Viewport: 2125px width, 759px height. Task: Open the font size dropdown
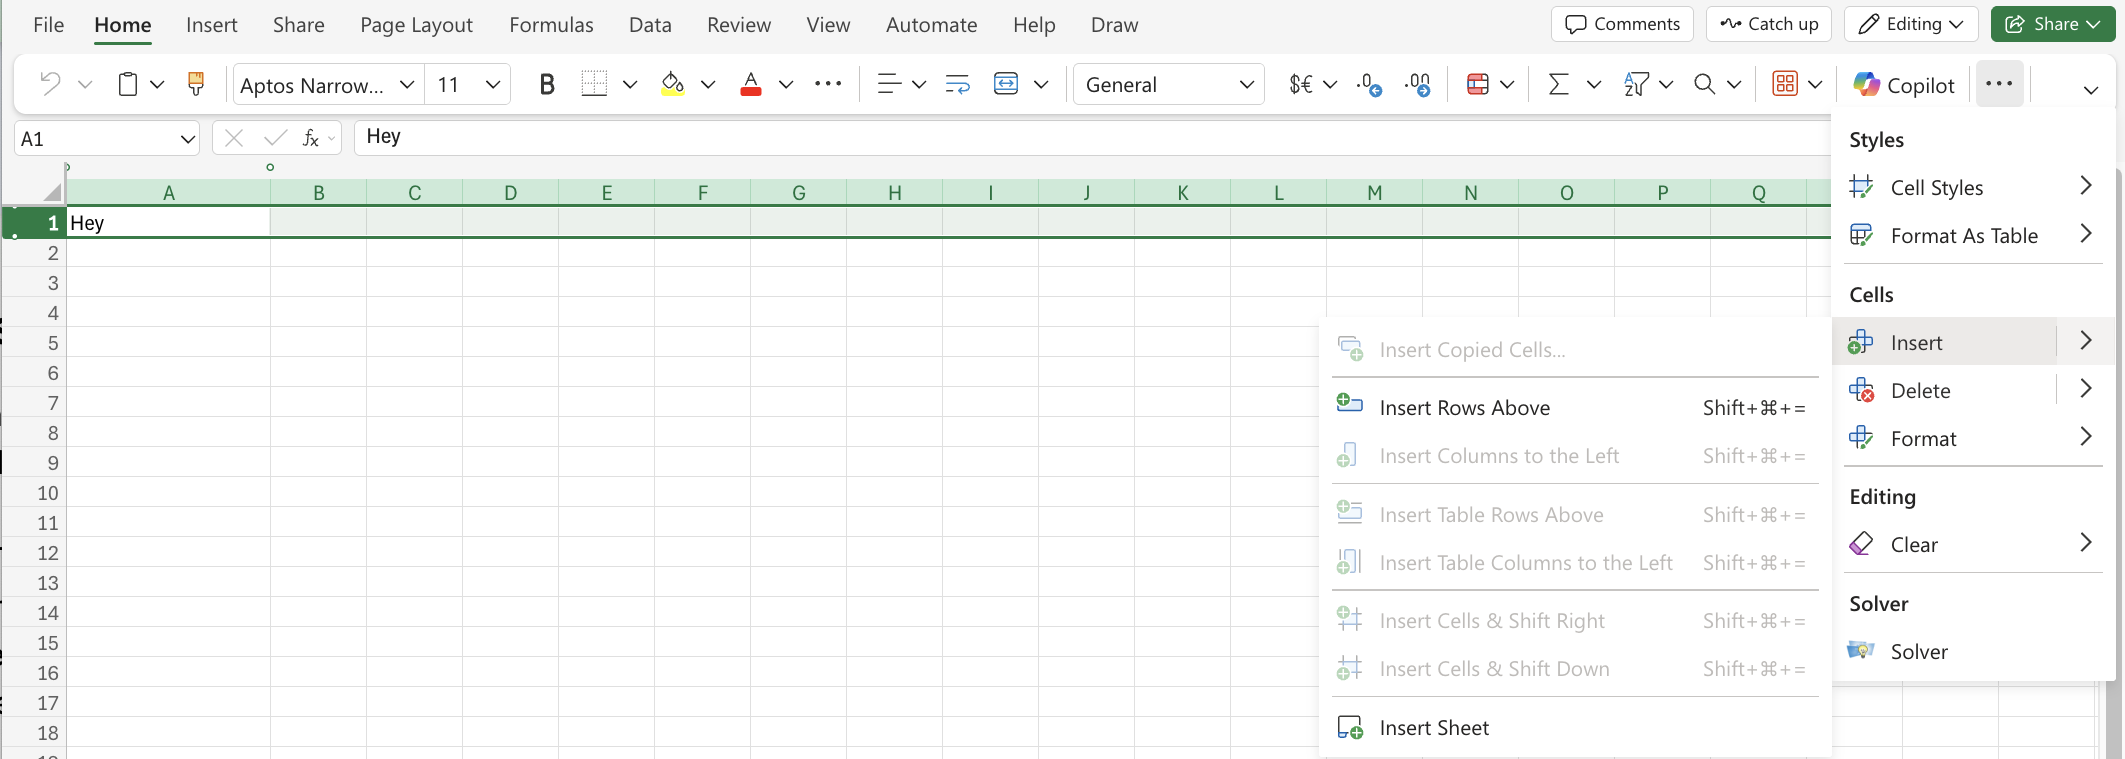coord(492,85)
